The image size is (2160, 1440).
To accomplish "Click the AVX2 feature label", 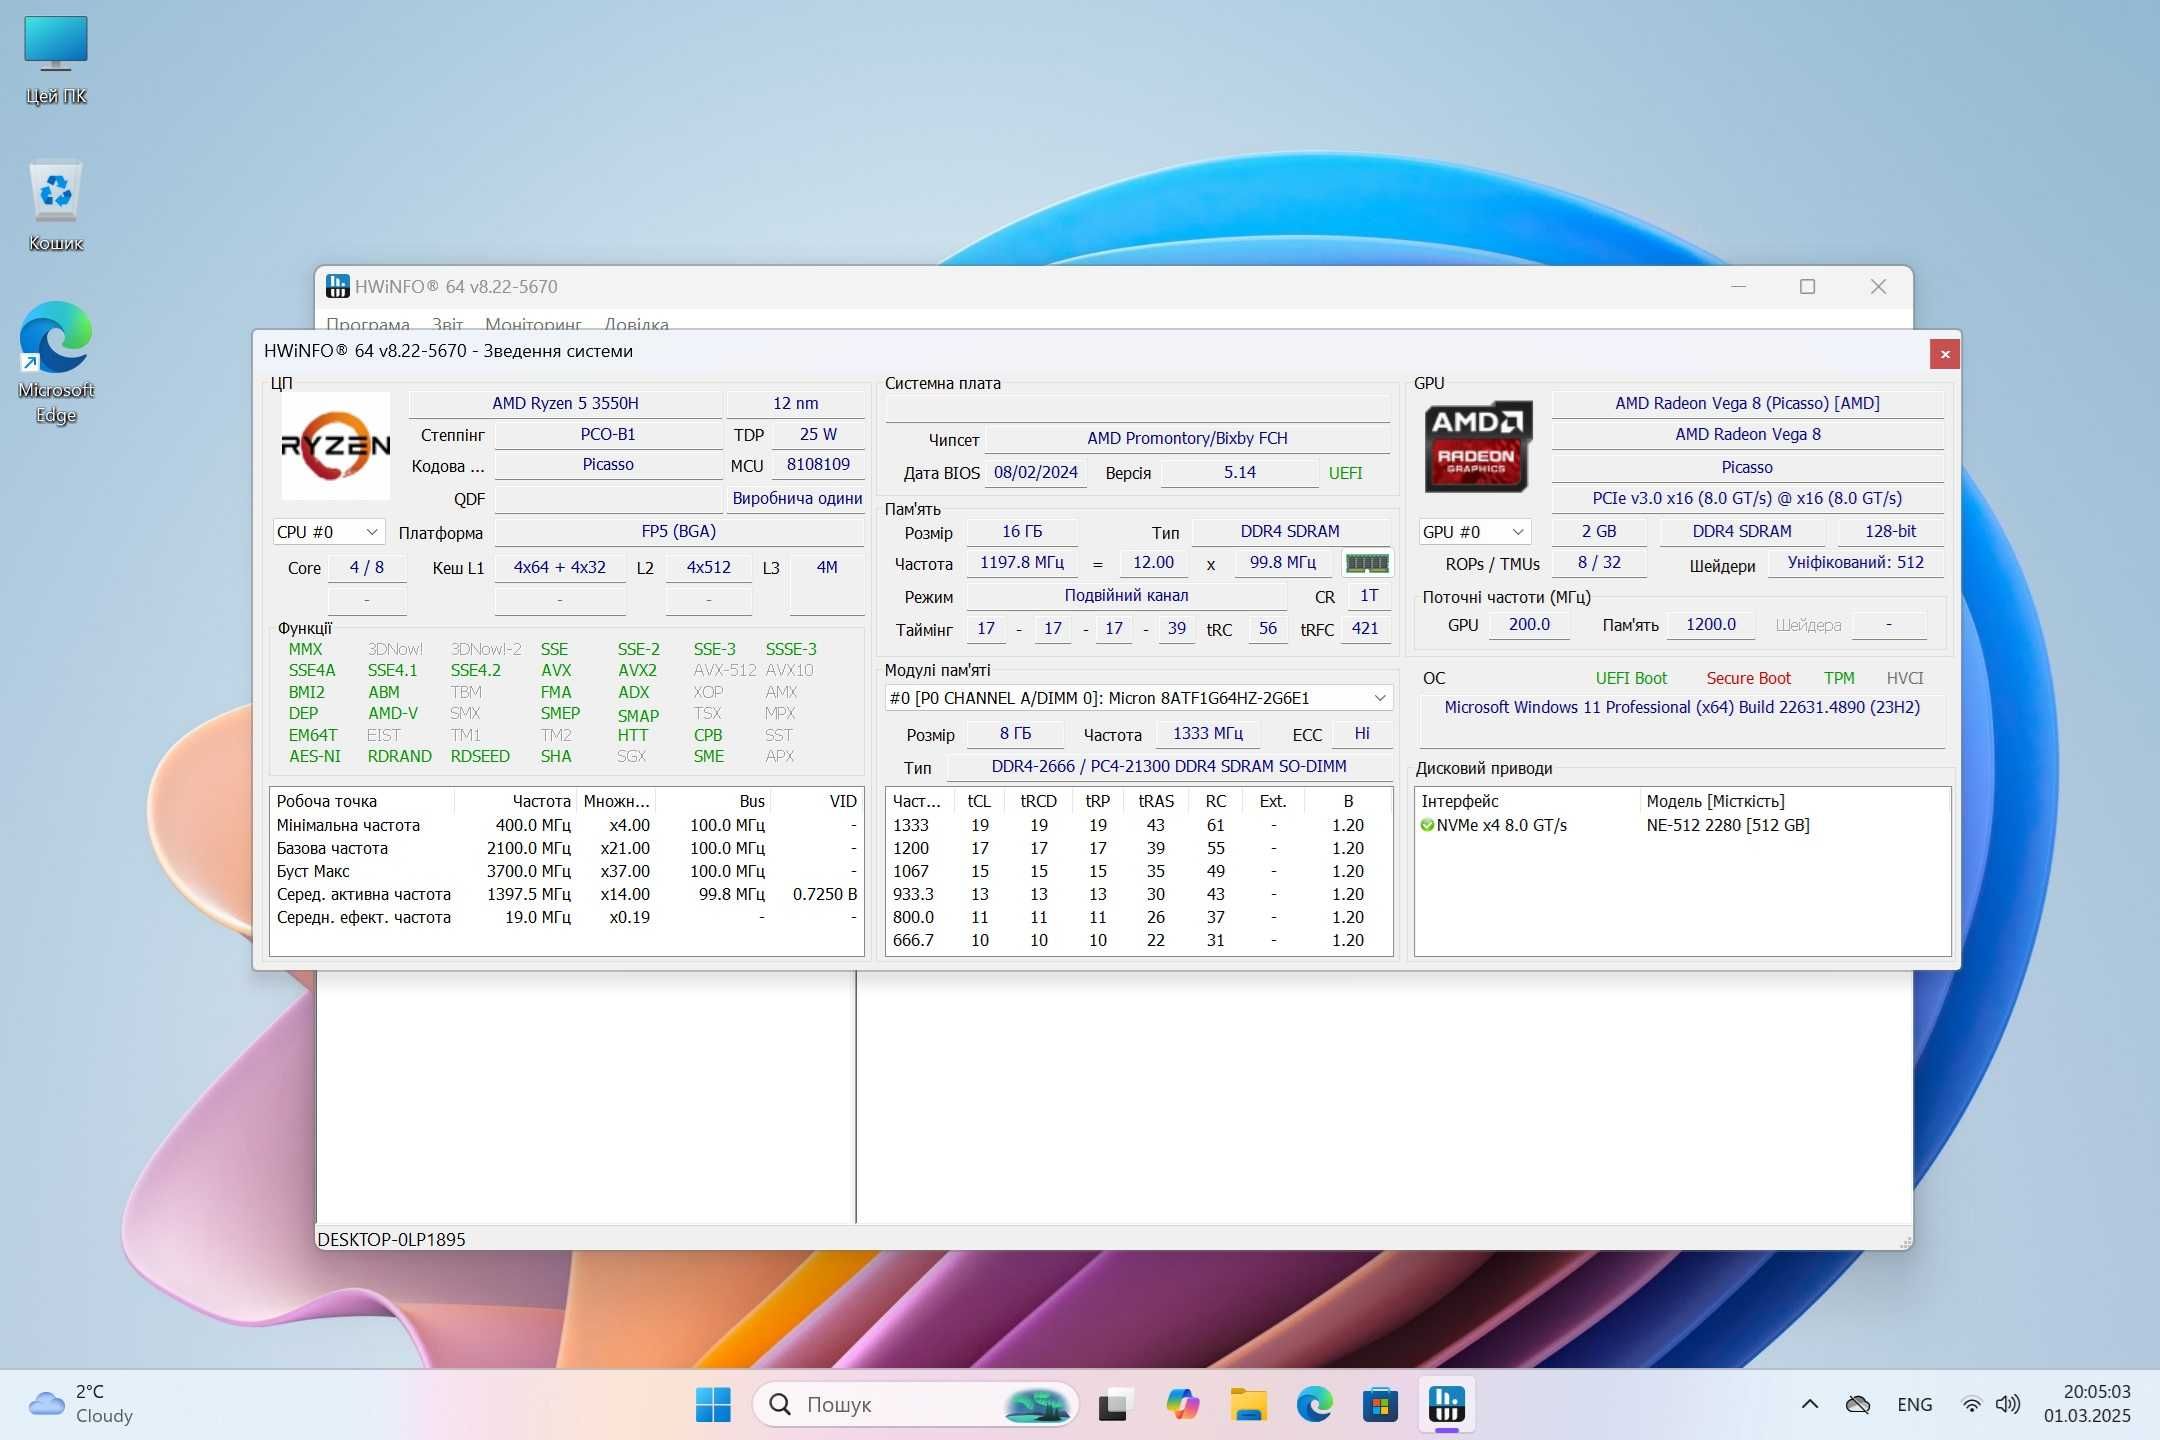I will (637, 670).
